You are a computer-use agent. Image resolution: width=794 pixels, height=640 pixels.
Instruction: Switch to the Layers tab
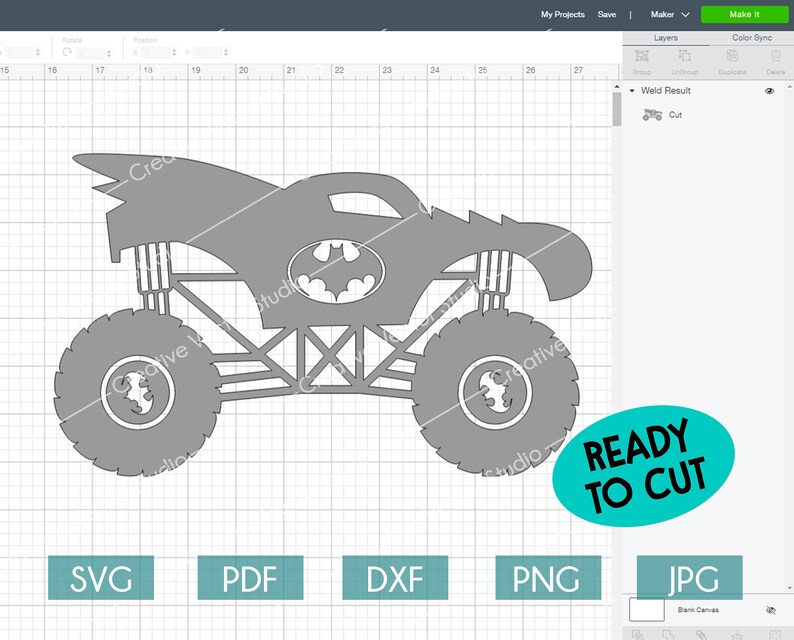pos(665,38)
